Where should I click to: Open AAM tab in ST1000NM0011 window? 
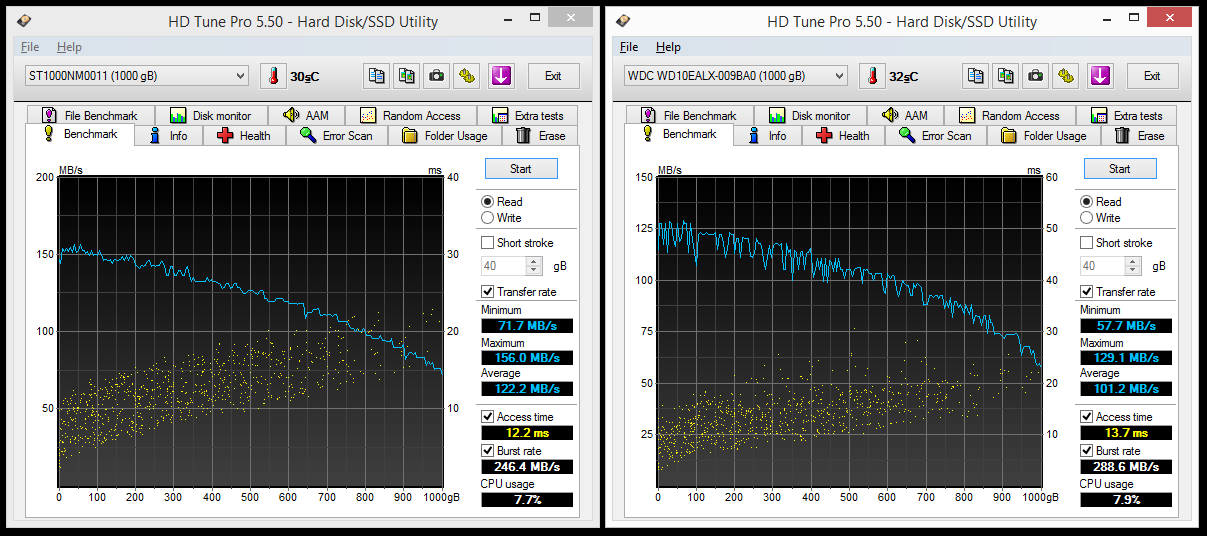tap(307, 115)
